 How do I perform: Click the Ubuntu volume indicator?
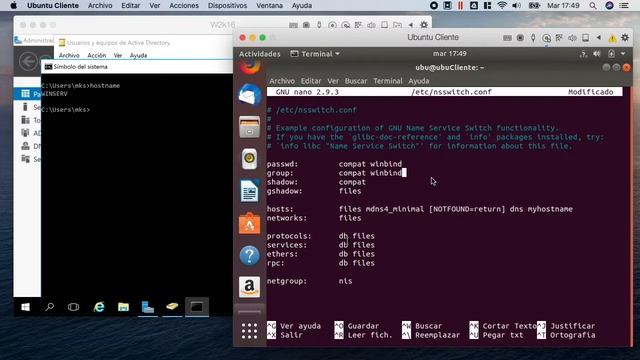tap(597, 53)
